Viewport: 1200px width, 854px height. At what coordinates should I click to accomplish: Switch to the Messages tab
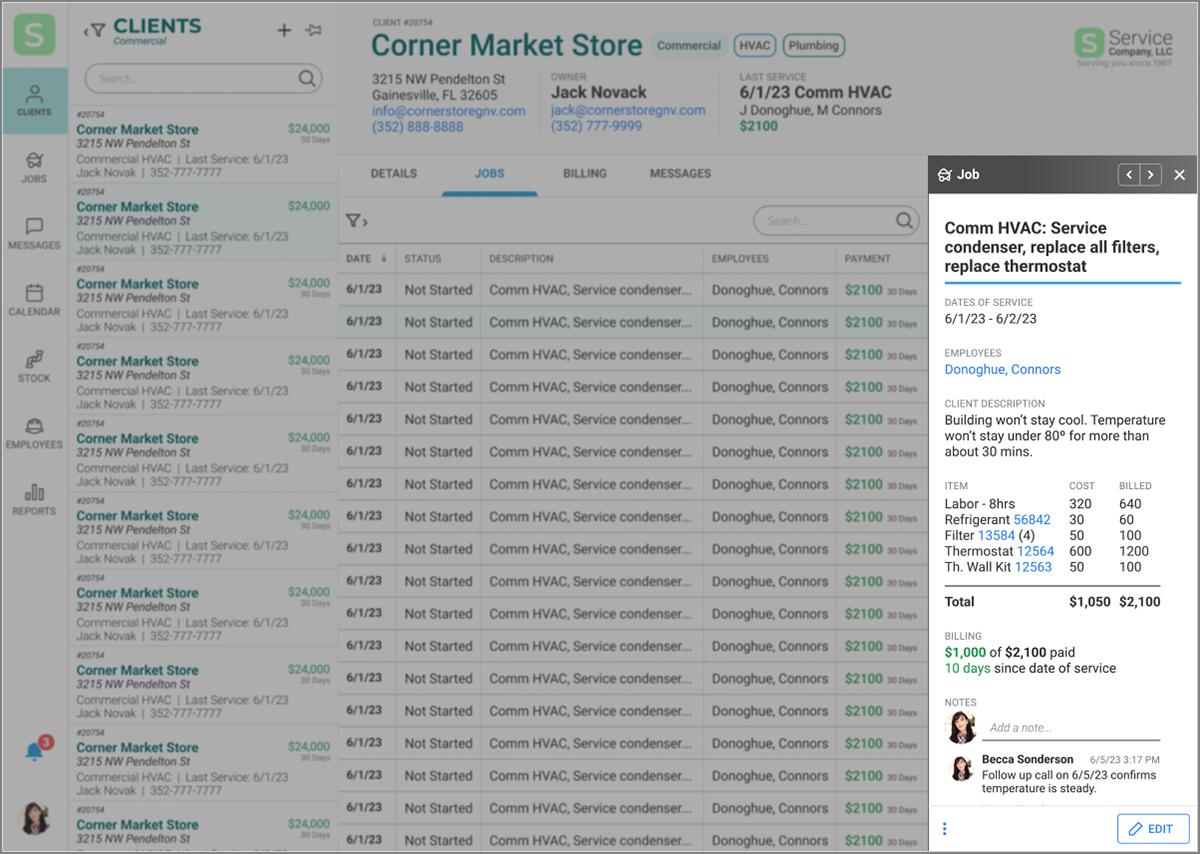coord(681,174)
